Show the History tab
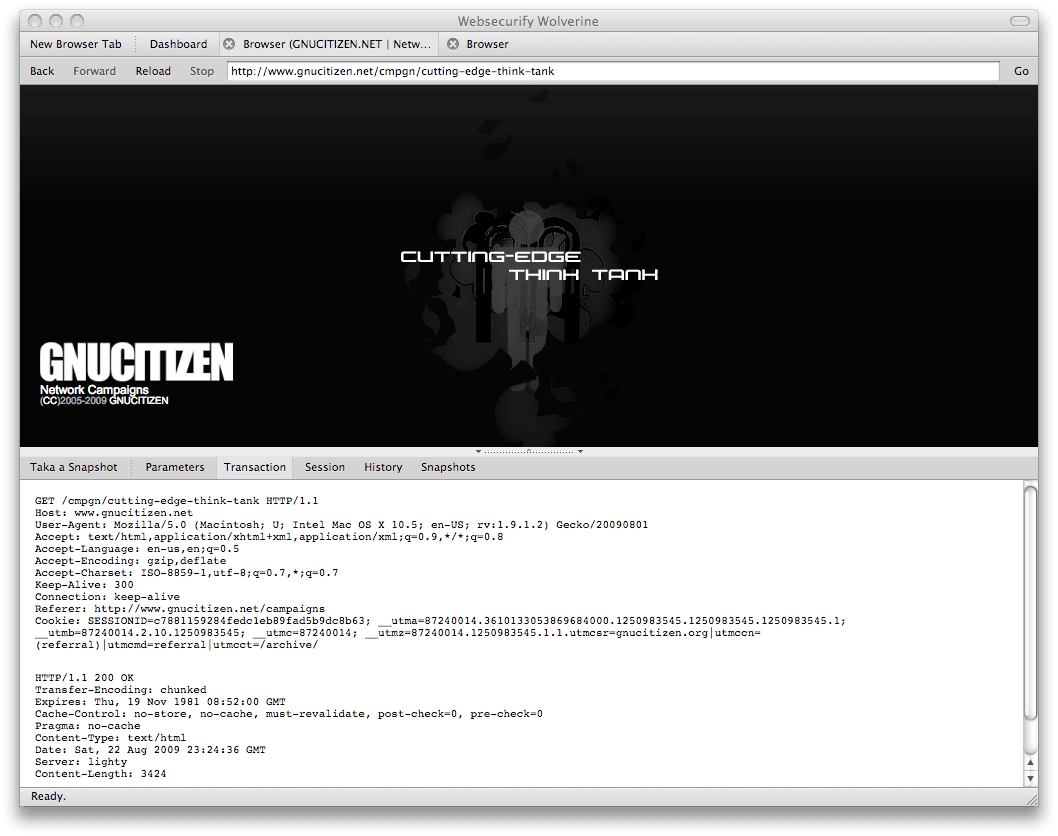1058x836 pixels. coord(383,467)
